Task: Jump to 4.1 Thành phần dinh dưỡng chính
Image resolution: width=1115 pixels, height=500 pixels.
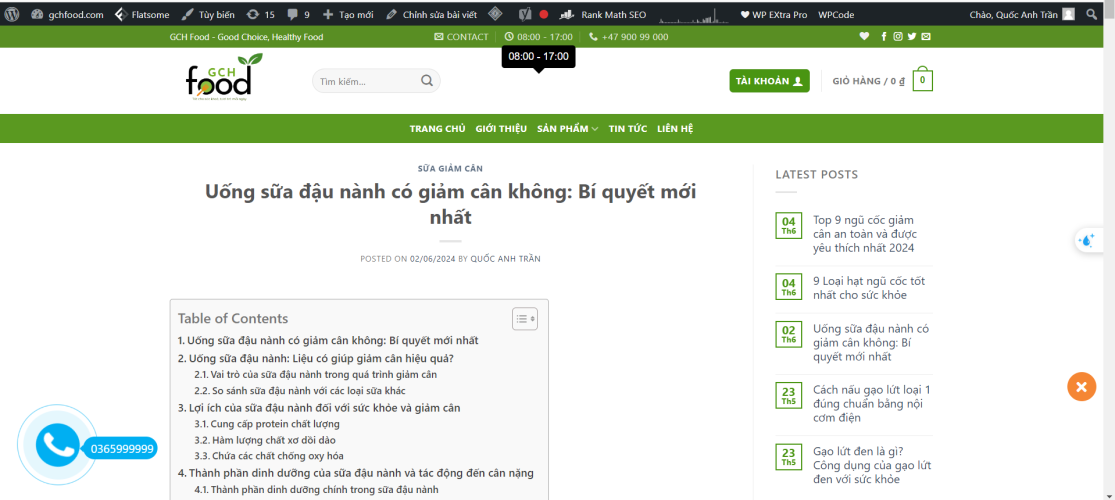Action: 316,489
